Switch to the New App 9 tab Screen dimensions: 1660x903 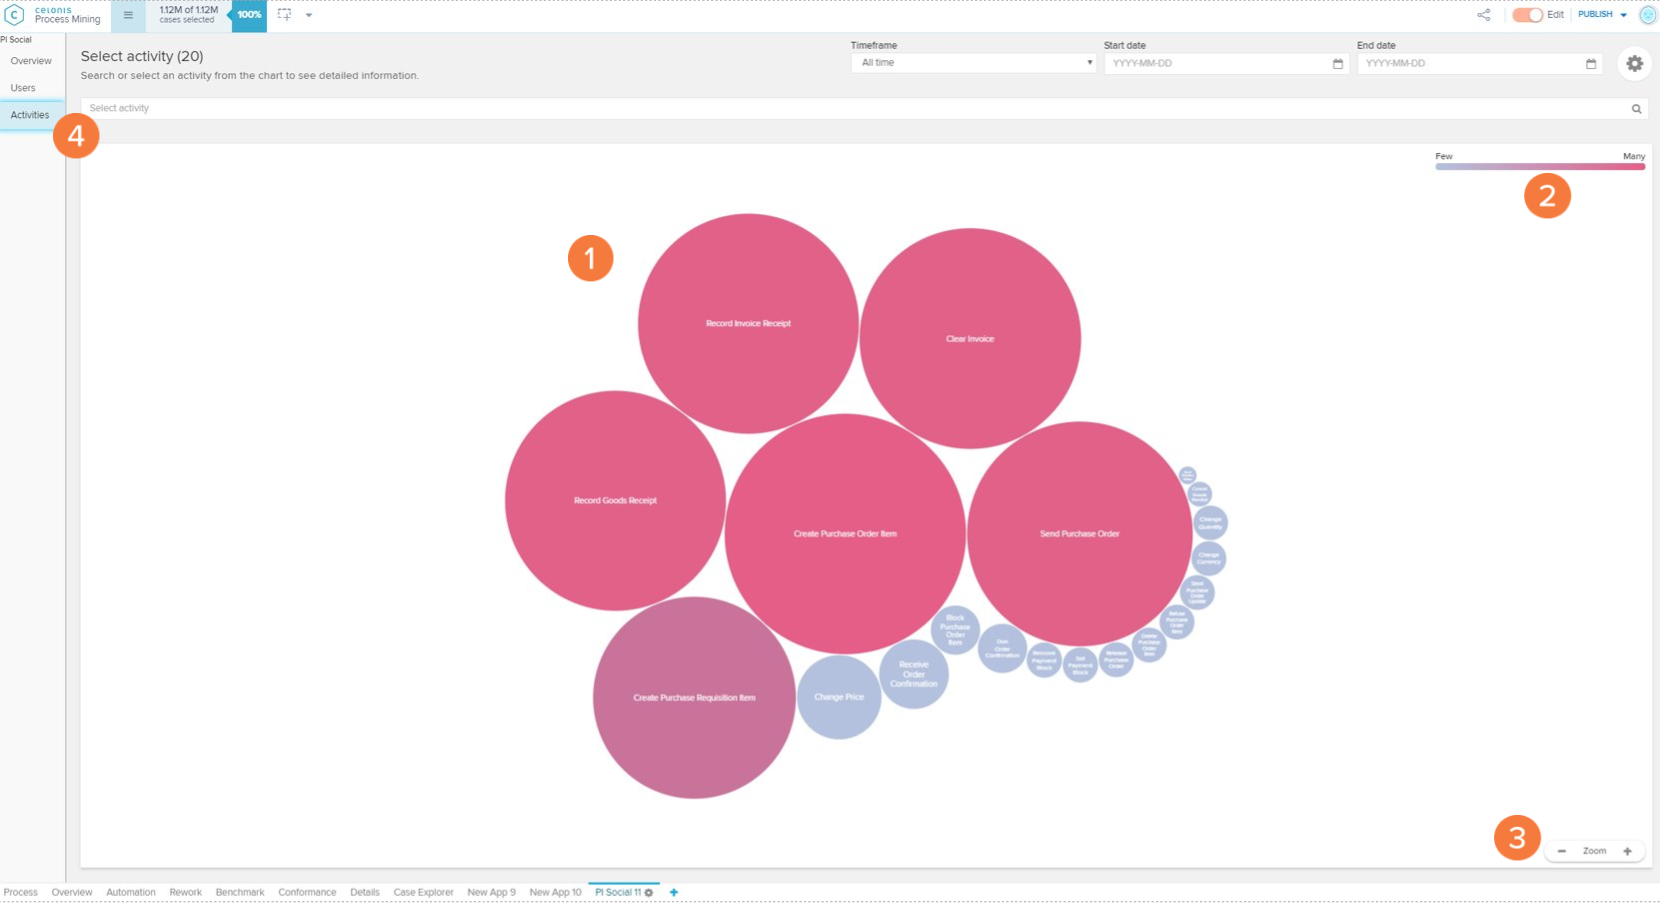tap(491, 892)
